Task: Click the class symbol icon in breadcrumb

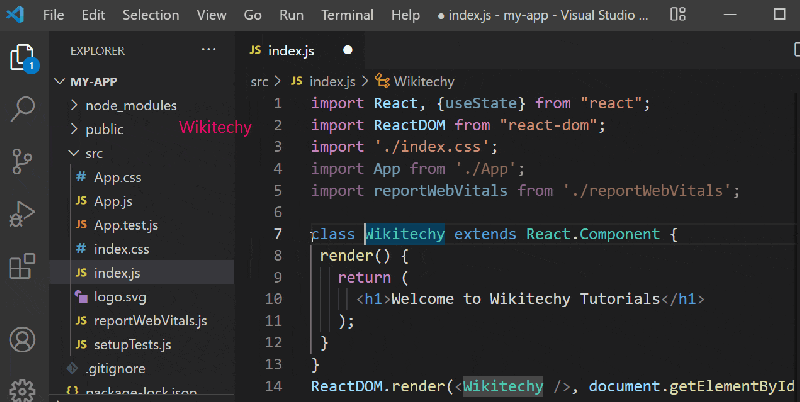Action: 383,81
